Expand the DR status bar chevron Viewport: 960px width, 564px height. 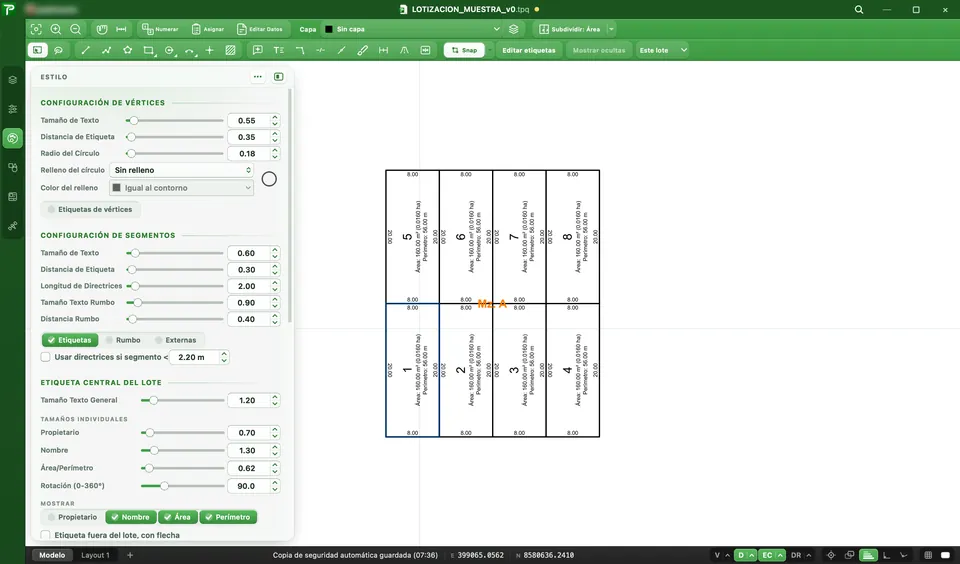(808, 555)
